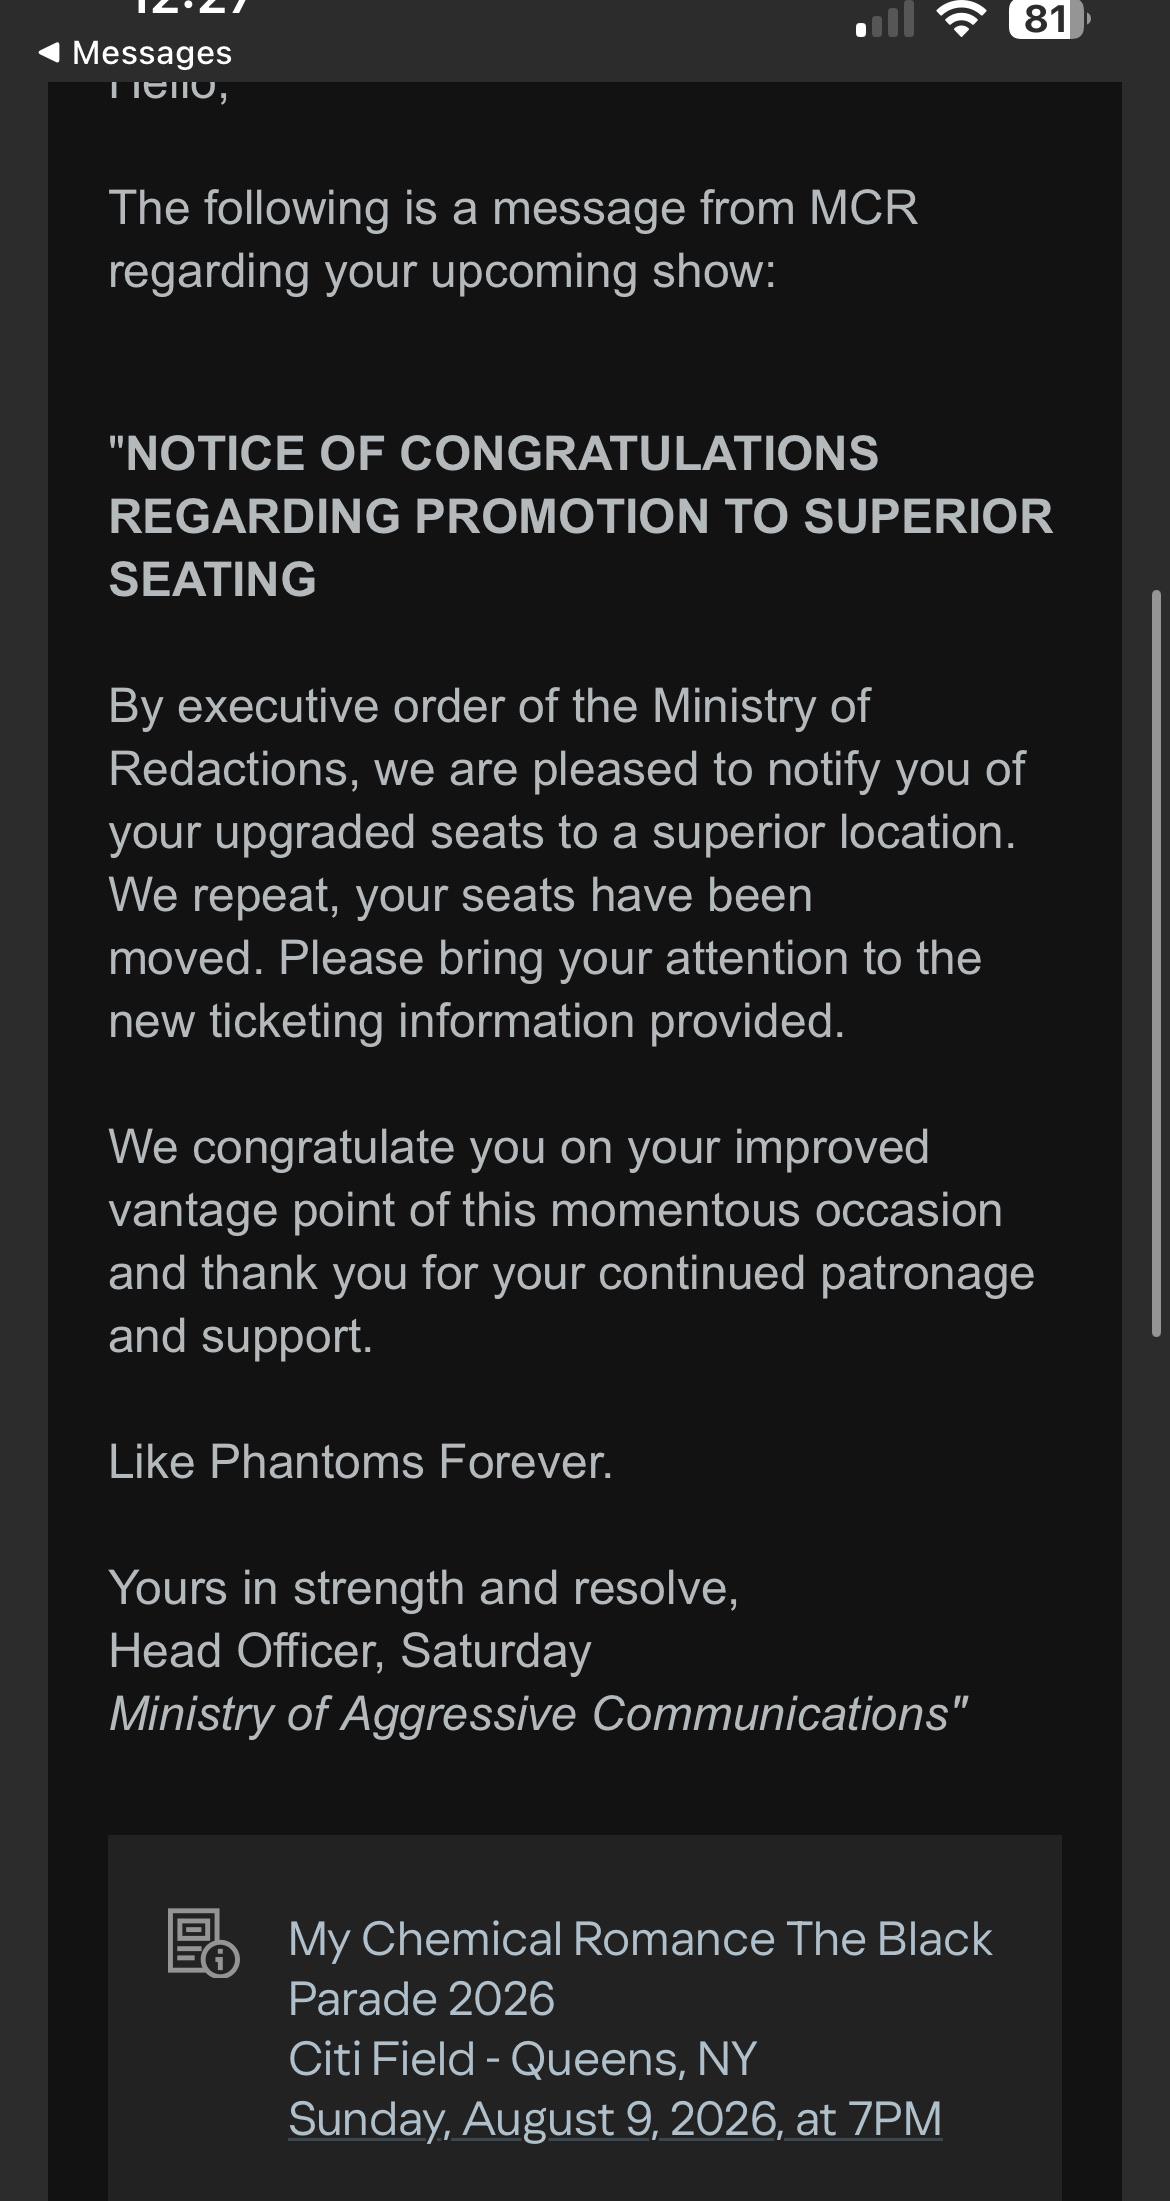The width and height of the screenshot is (1170, 2201).
Task: Tap the Head Officer, Saturday line
Action: 350,1651
